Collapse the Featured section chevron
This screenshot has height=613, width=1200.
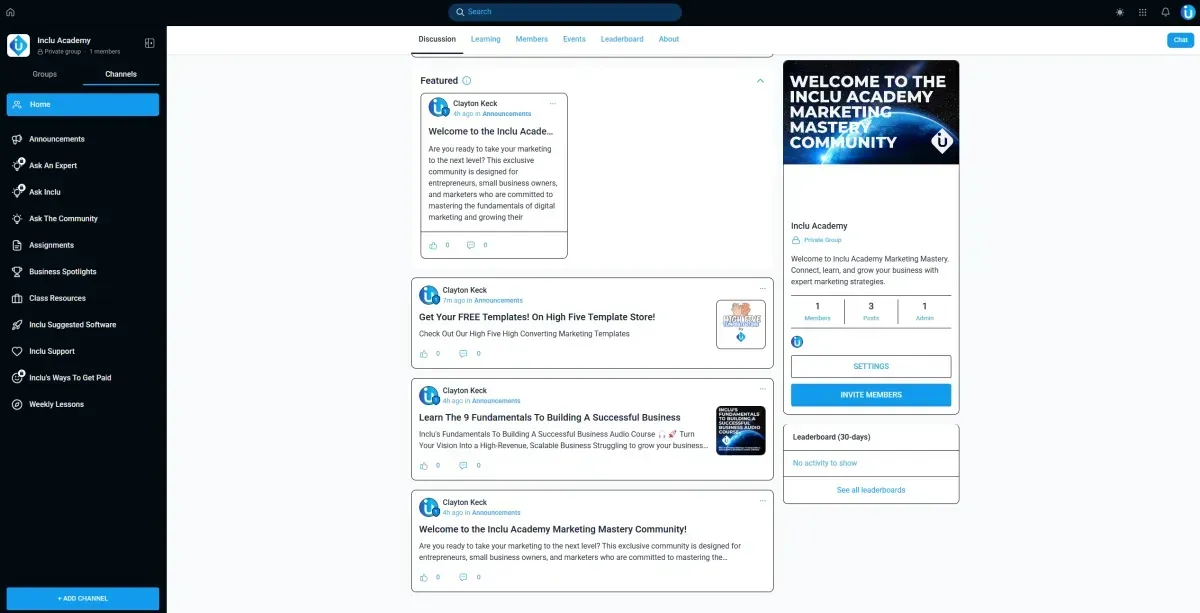click(x=760, y=81)
